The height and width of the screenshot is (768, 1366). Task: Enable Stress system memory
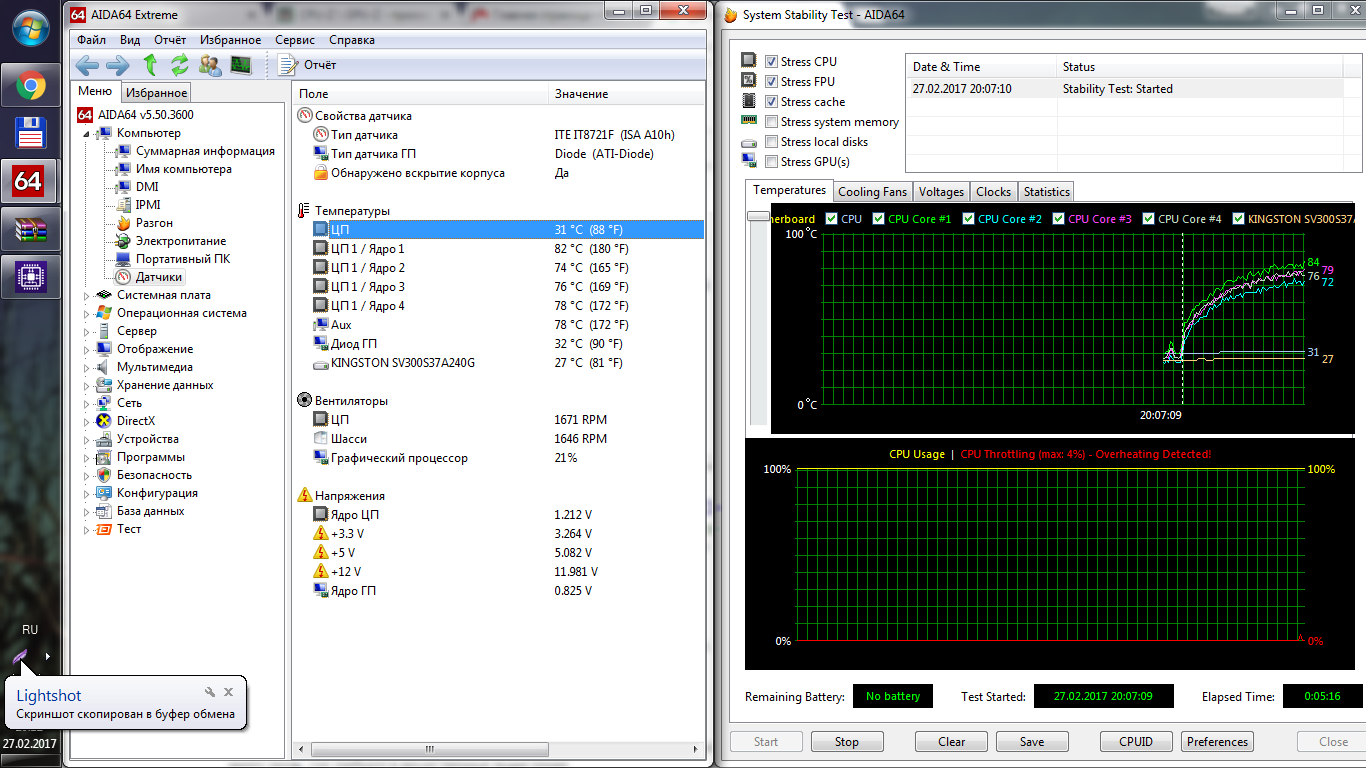point(771,122)
